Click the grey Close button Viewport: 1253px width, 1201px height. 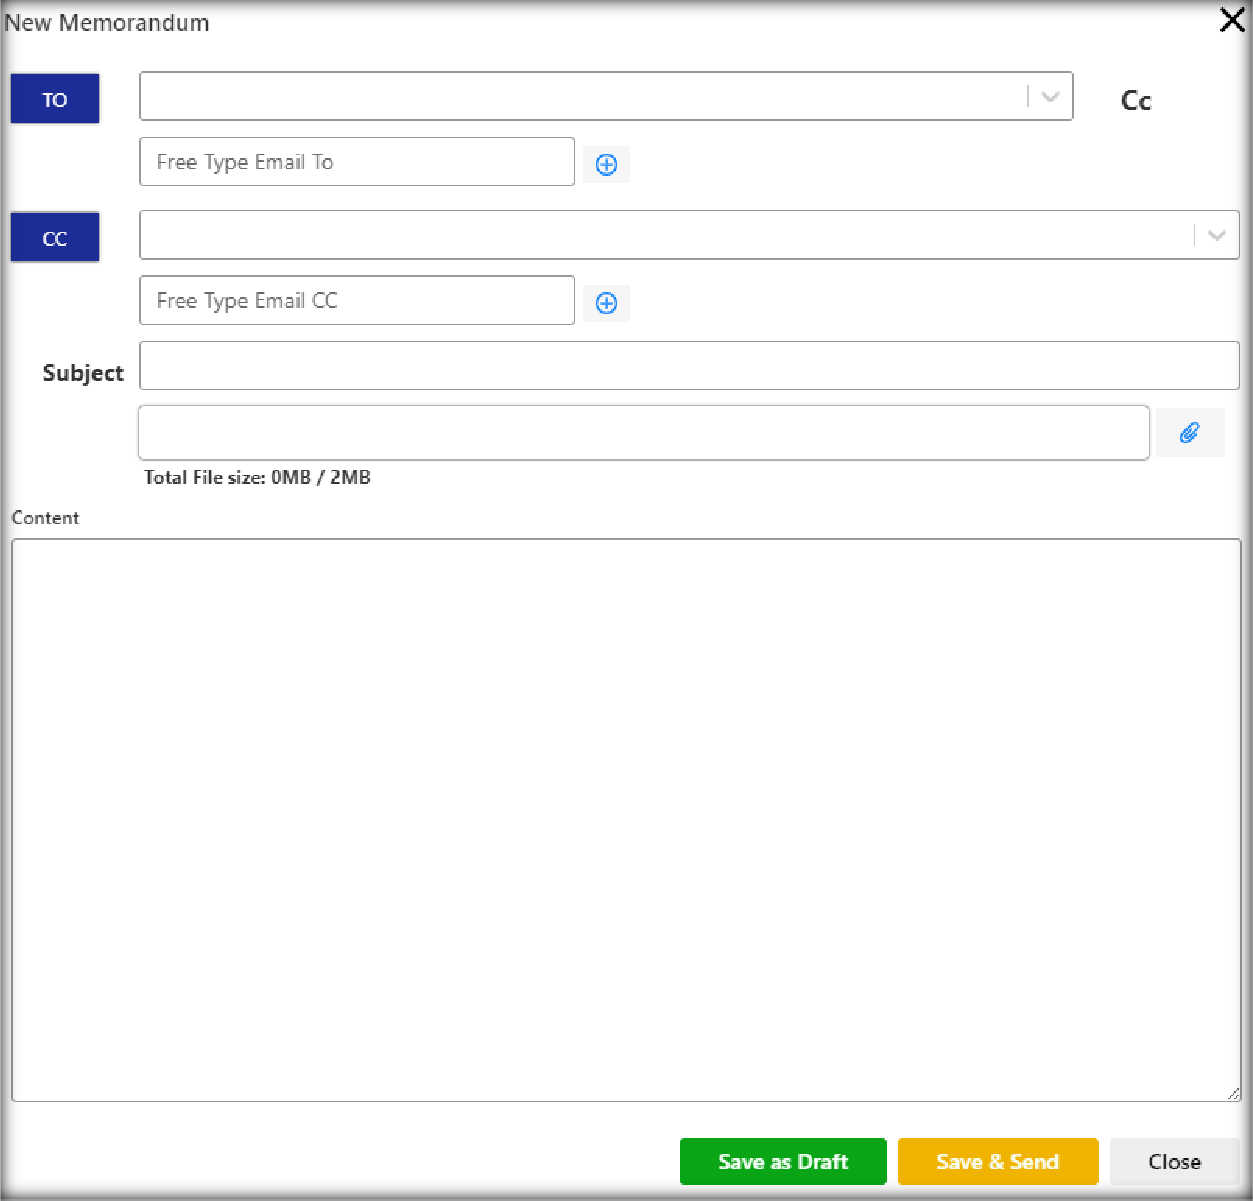point(1174,1161)
